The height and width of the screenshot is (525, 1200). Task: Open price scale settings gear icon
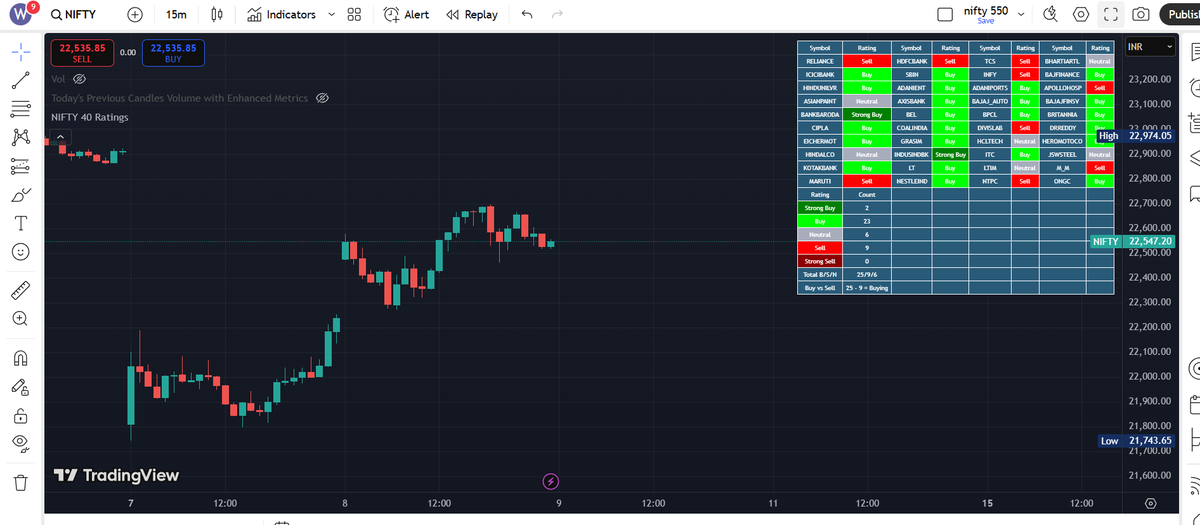(x=1150, y=503)
